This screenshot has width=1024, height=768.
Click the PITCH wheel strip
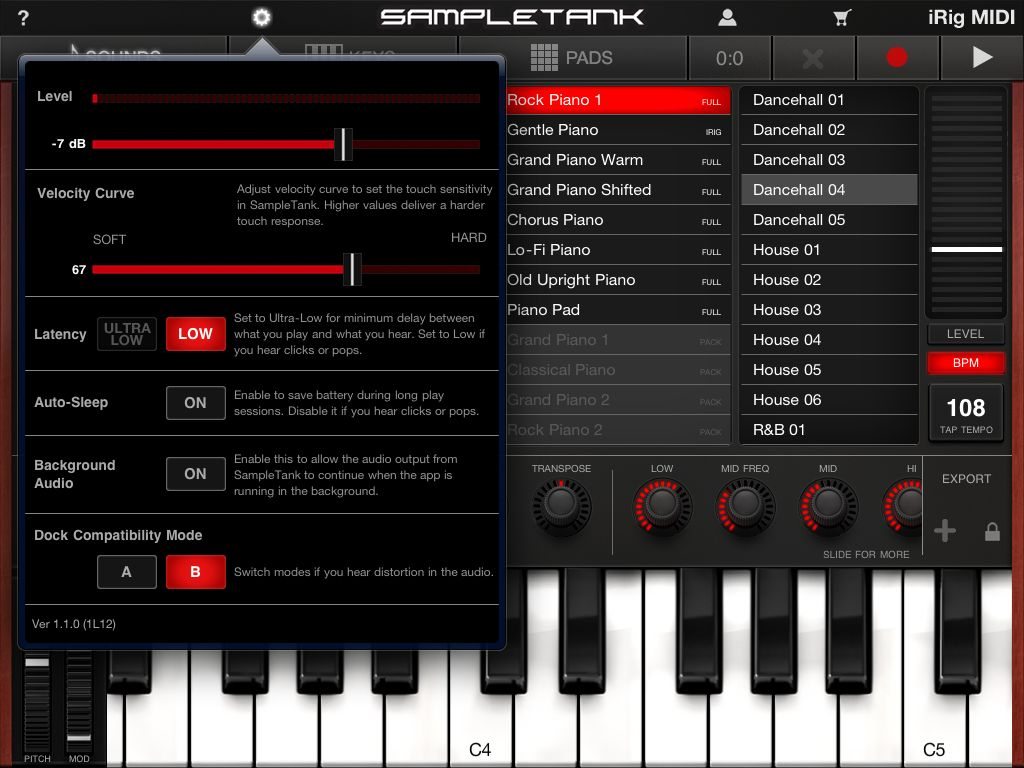coord(37,702)
